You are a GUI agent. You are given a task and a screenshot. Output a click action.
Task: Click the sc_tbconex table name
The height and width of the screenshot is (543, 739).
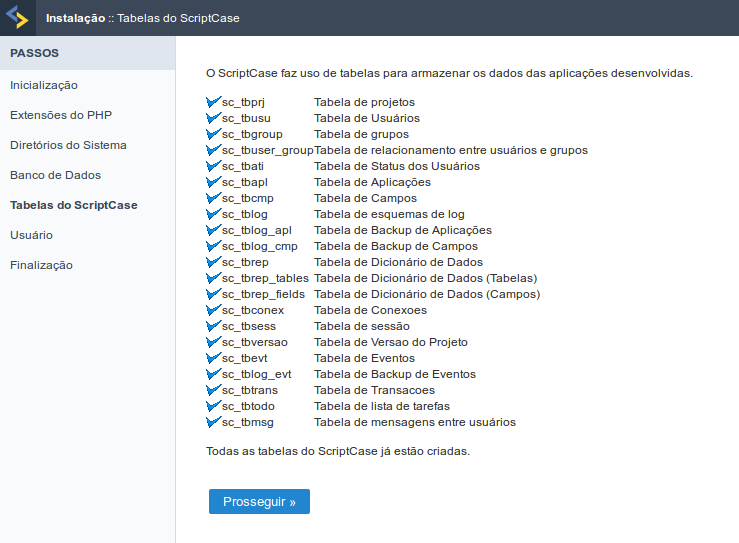pyautogui.click(x=253, y=311)
